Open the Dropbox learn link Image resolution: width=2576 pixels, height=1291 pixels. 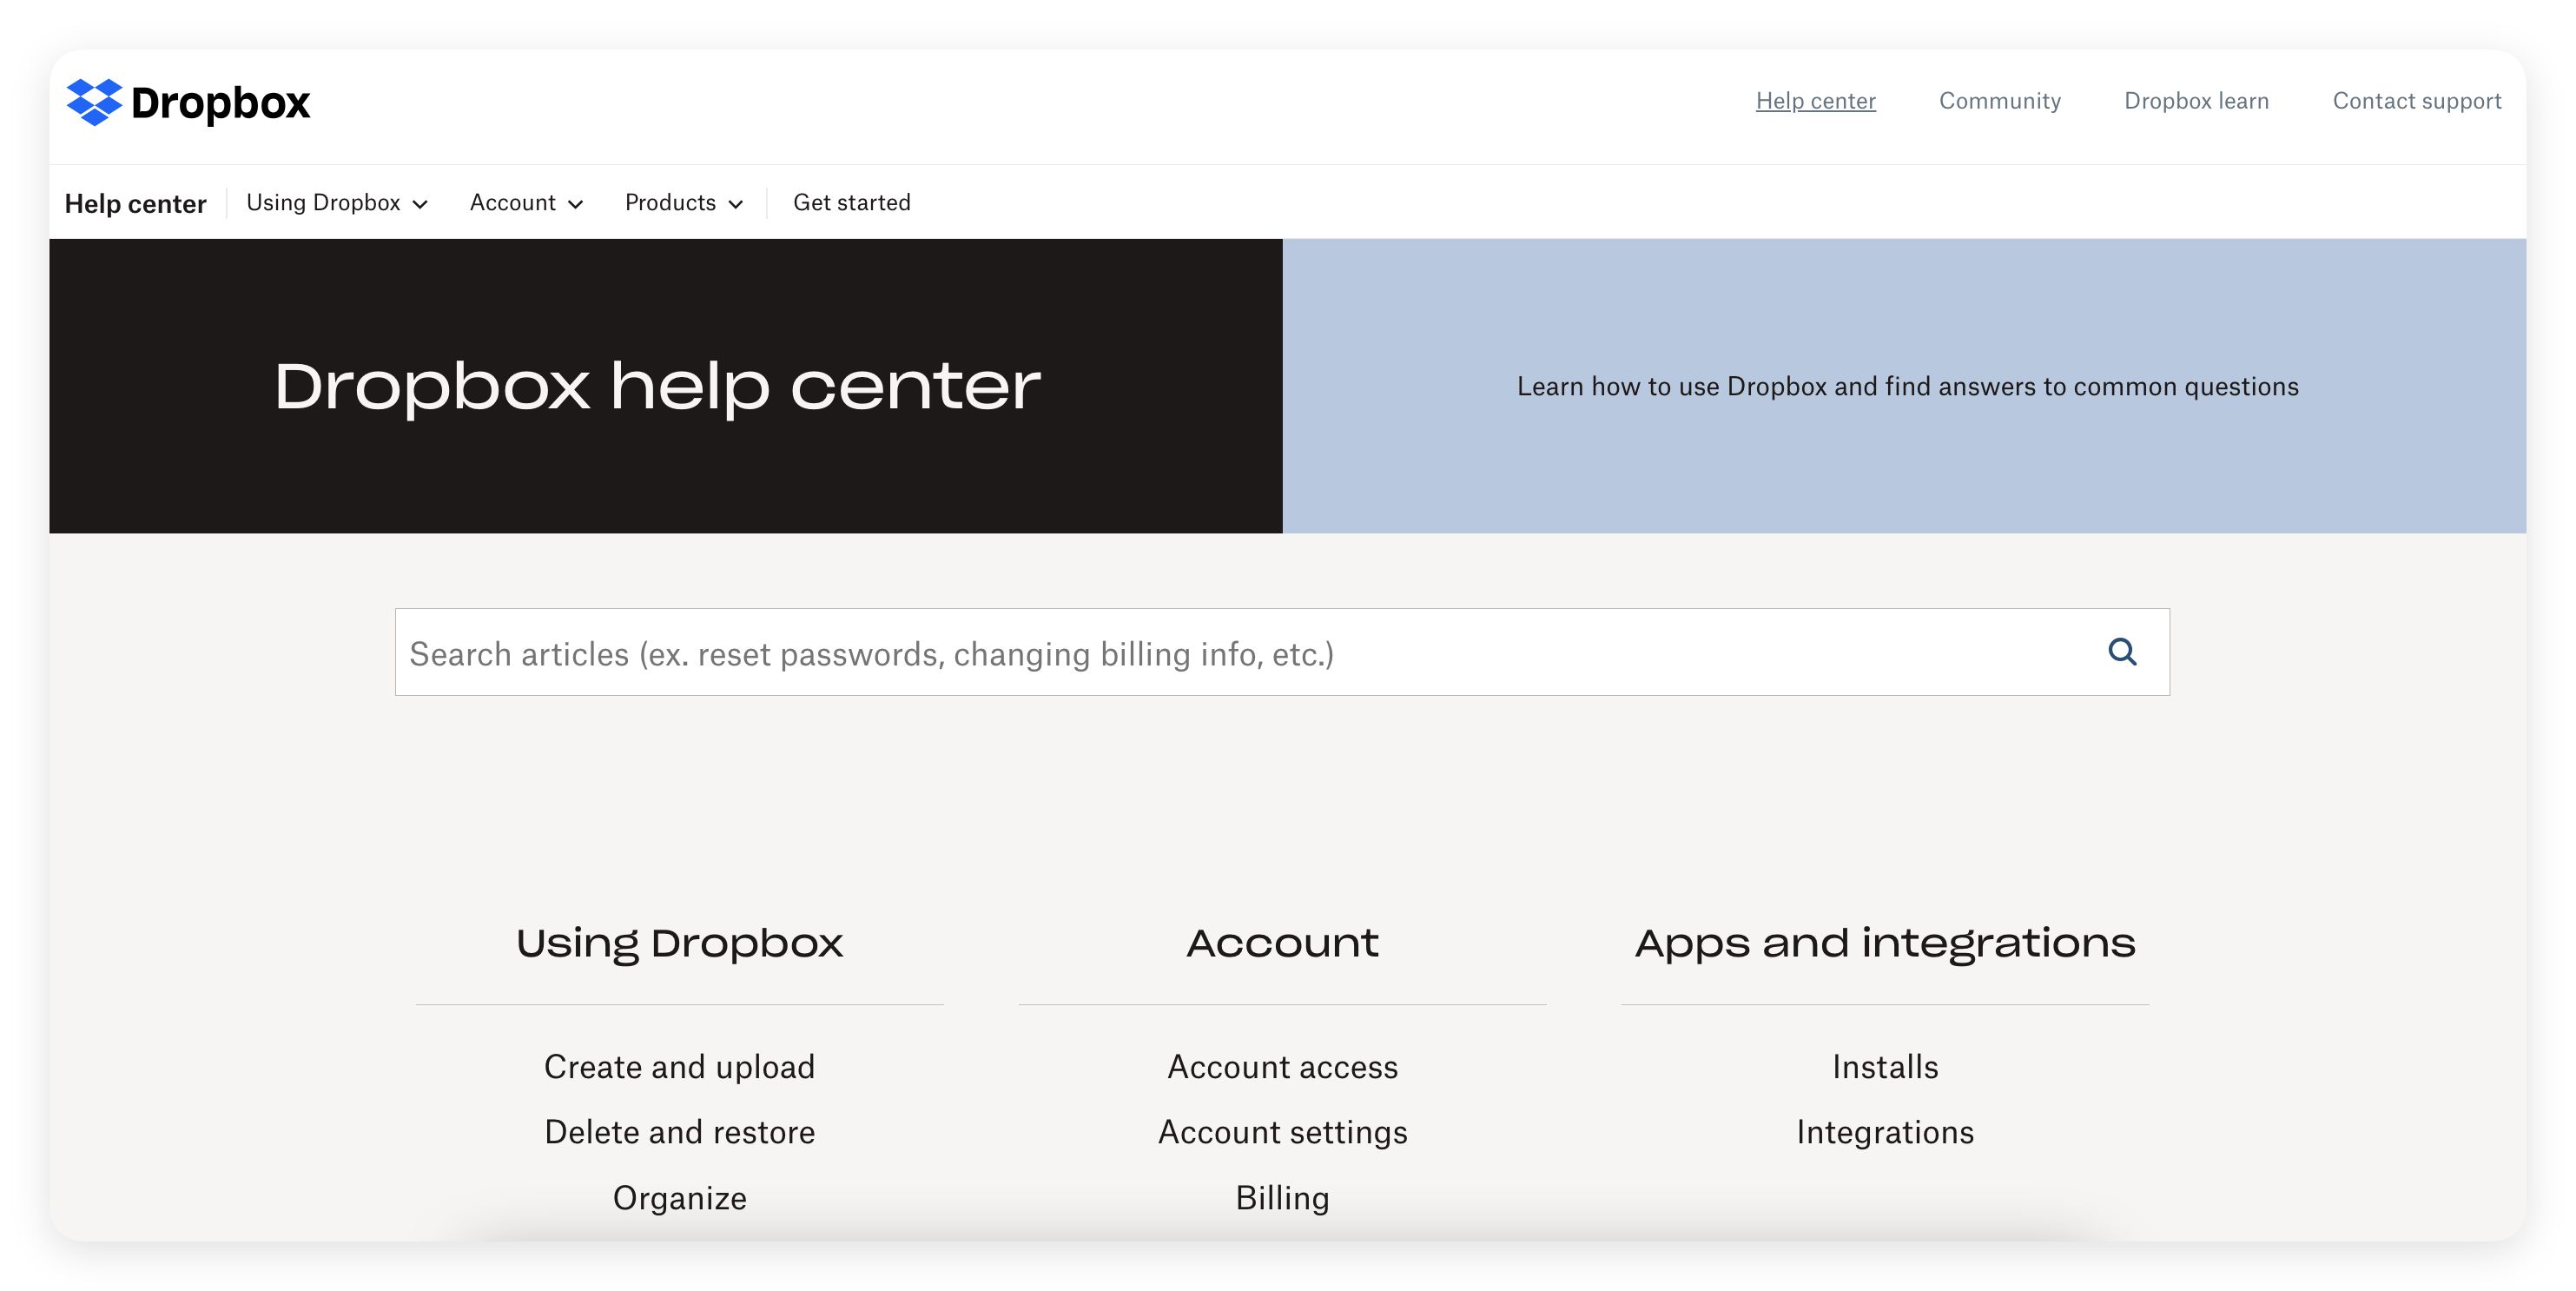click(x=2197, y=101)
